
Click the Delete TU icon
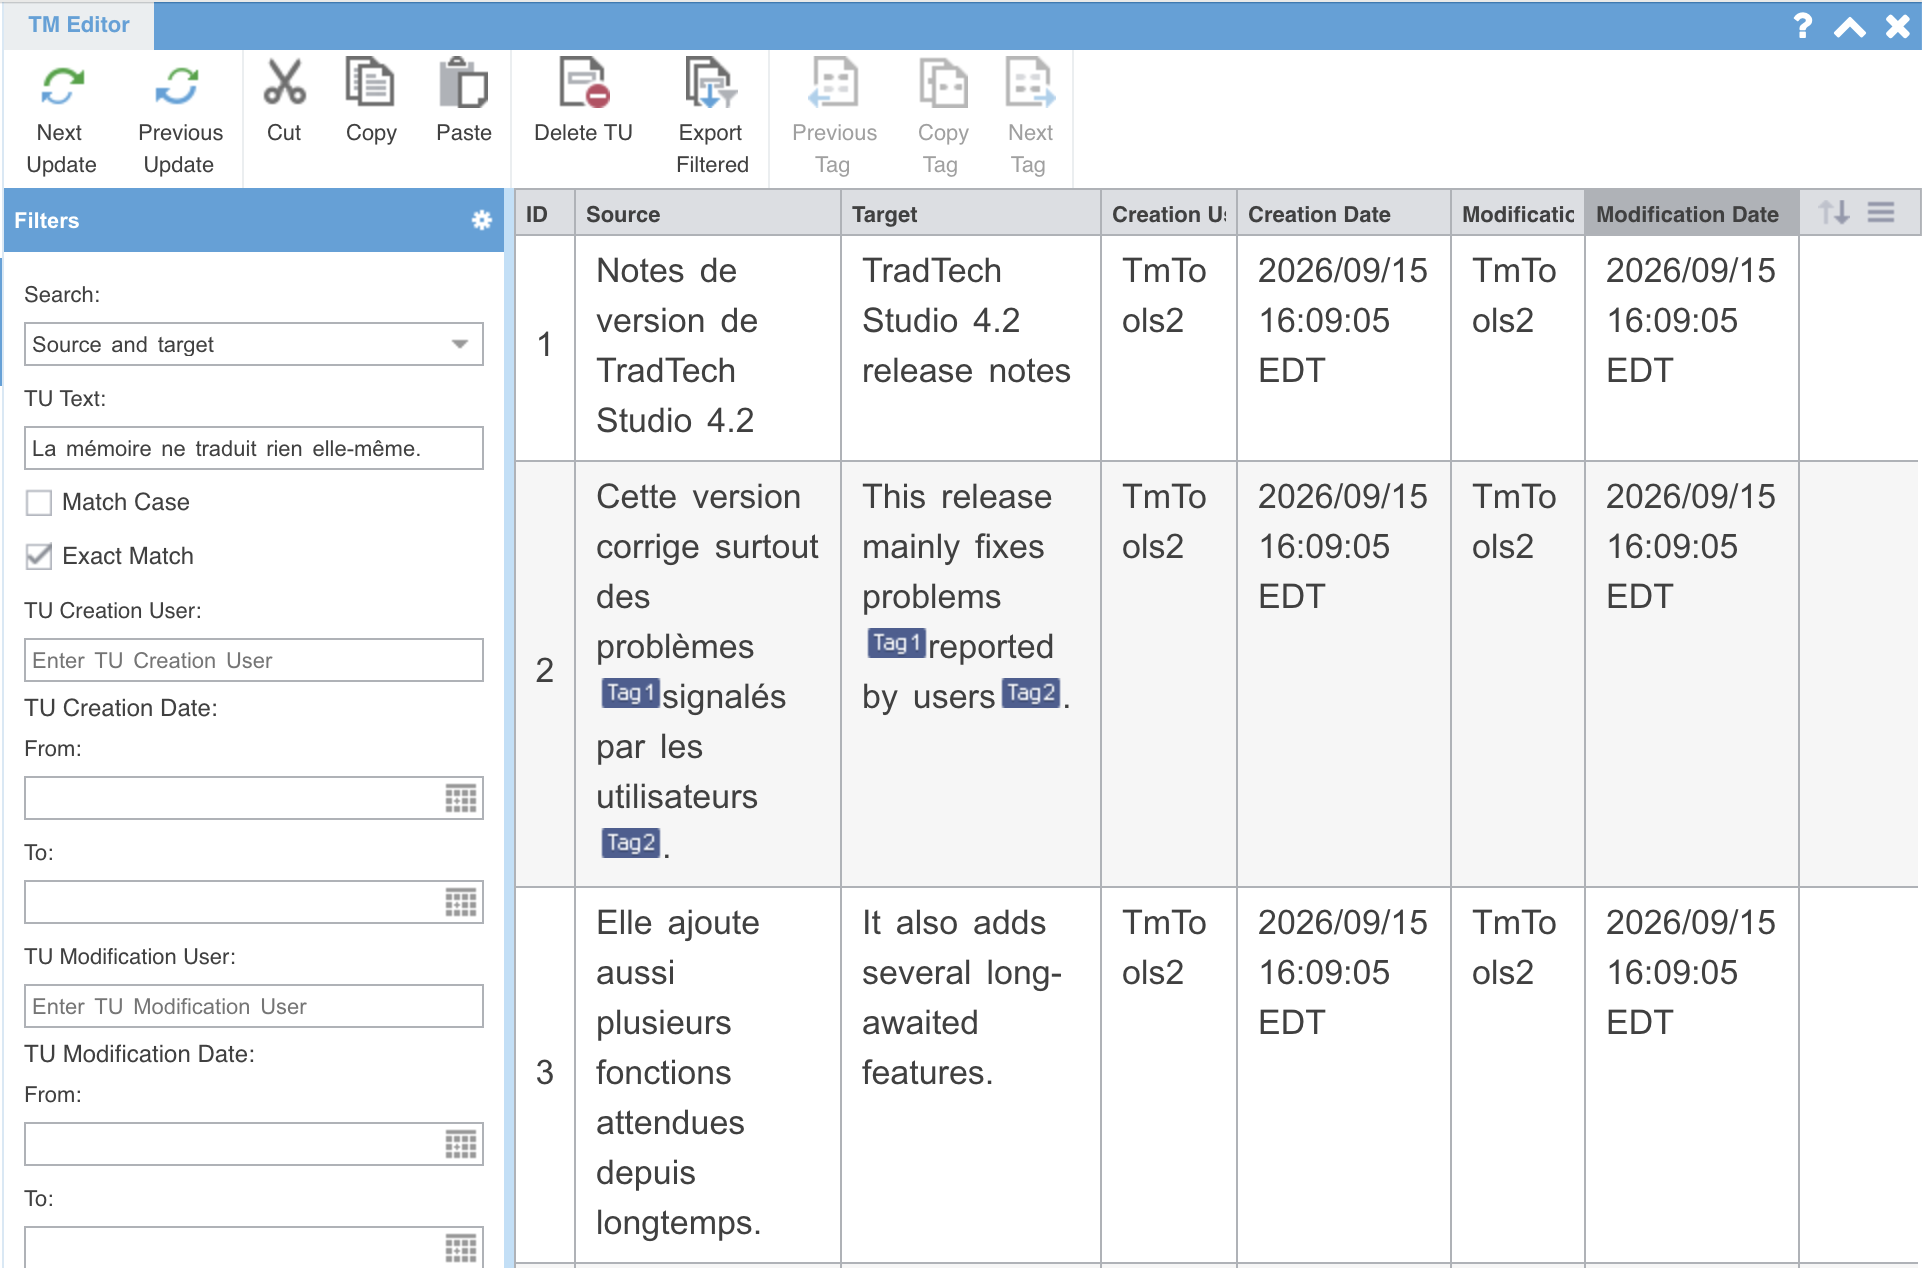[x=583, y=82]
